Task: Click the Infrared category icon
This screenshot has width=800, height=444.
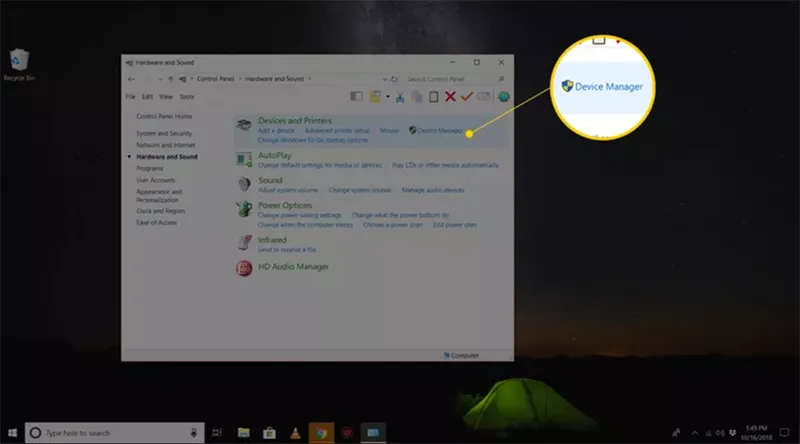Action: point(243,243)
